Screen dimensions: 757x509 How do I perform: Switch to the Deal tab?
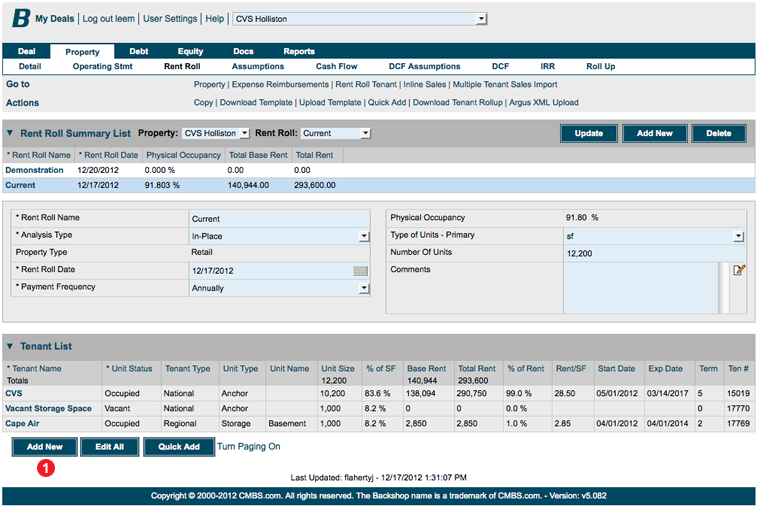point(27,51)
